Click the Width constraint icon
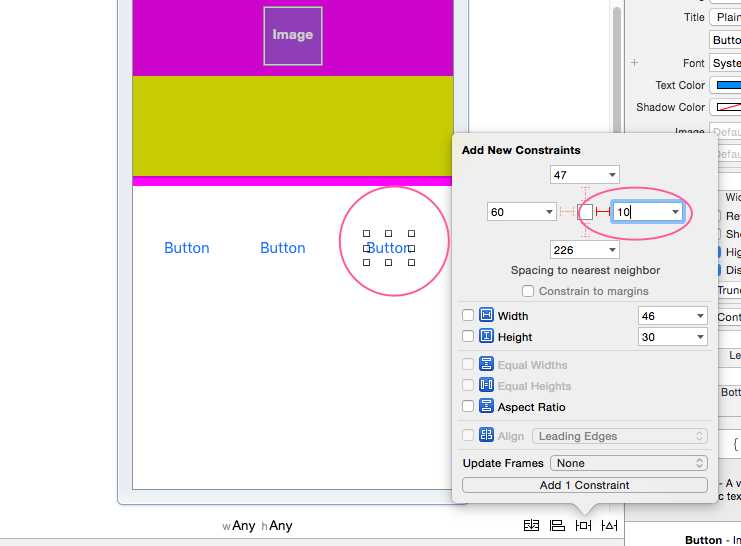The height and width of the screenshot is (546, 741). (x=486, y=315)
